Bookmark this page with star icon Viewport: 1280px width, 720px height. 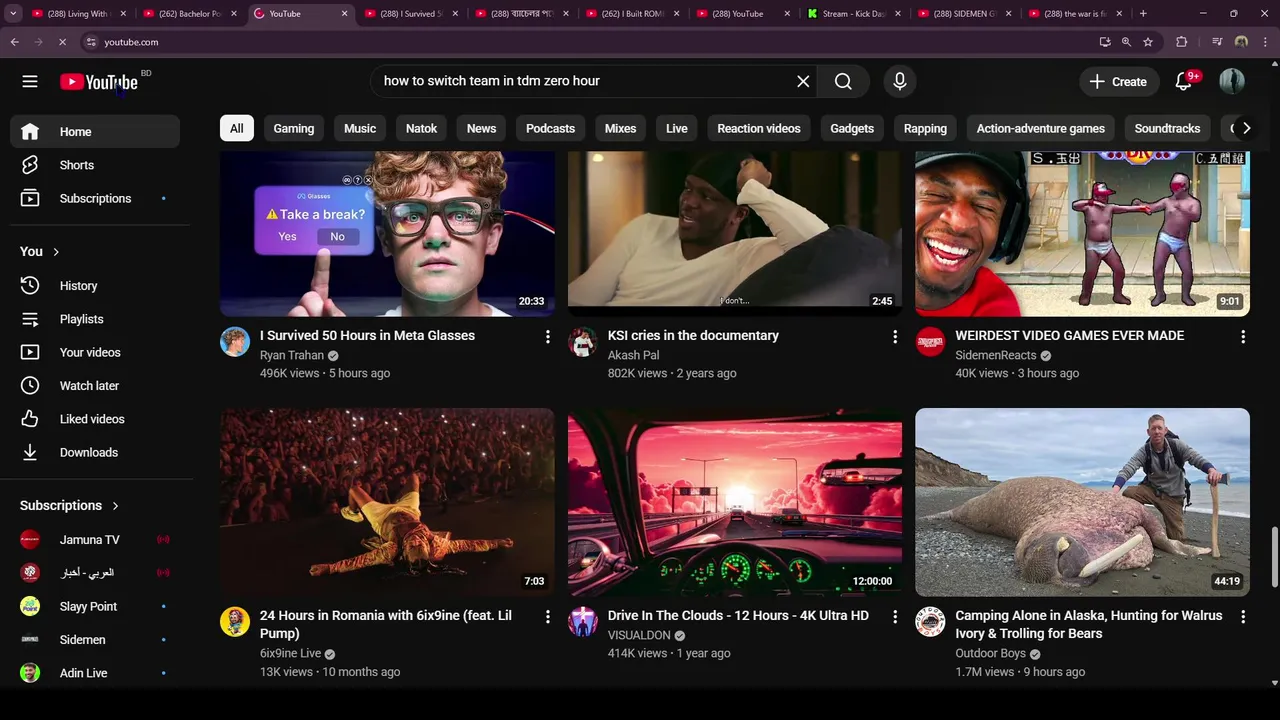(1148, 42)
